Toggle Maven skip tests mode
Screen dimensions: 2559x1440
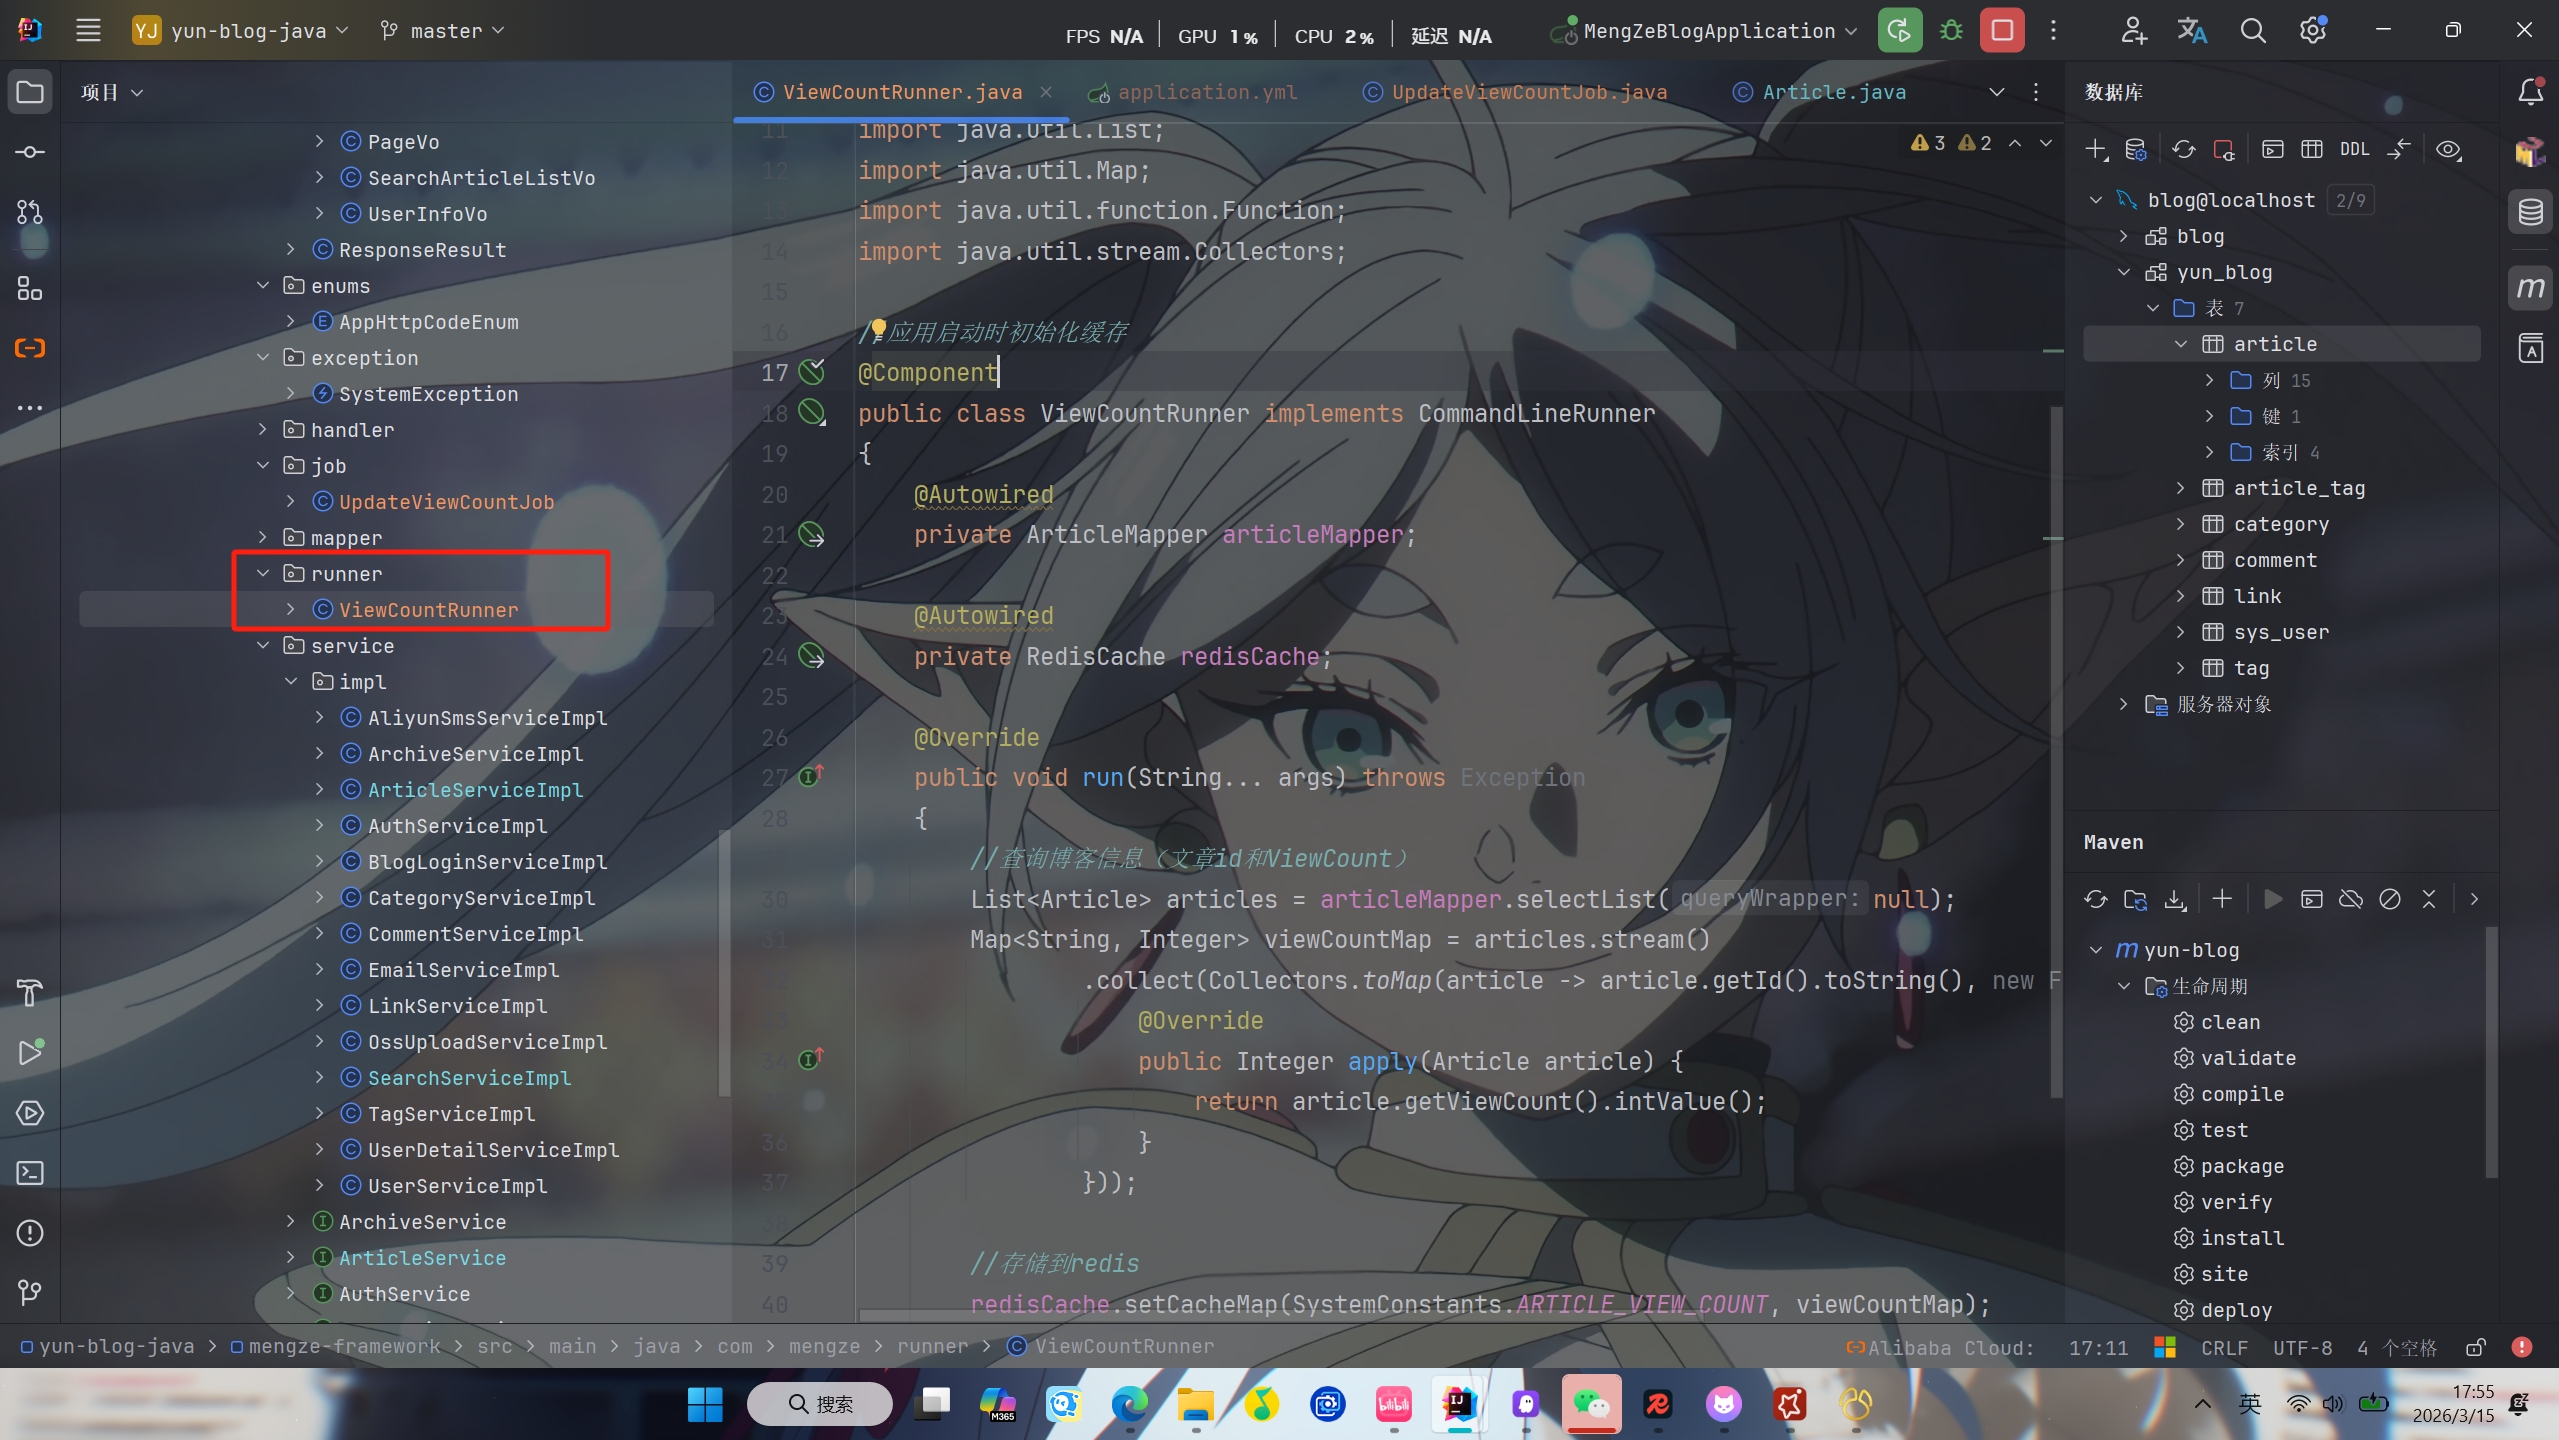[x=2389, y=899]
